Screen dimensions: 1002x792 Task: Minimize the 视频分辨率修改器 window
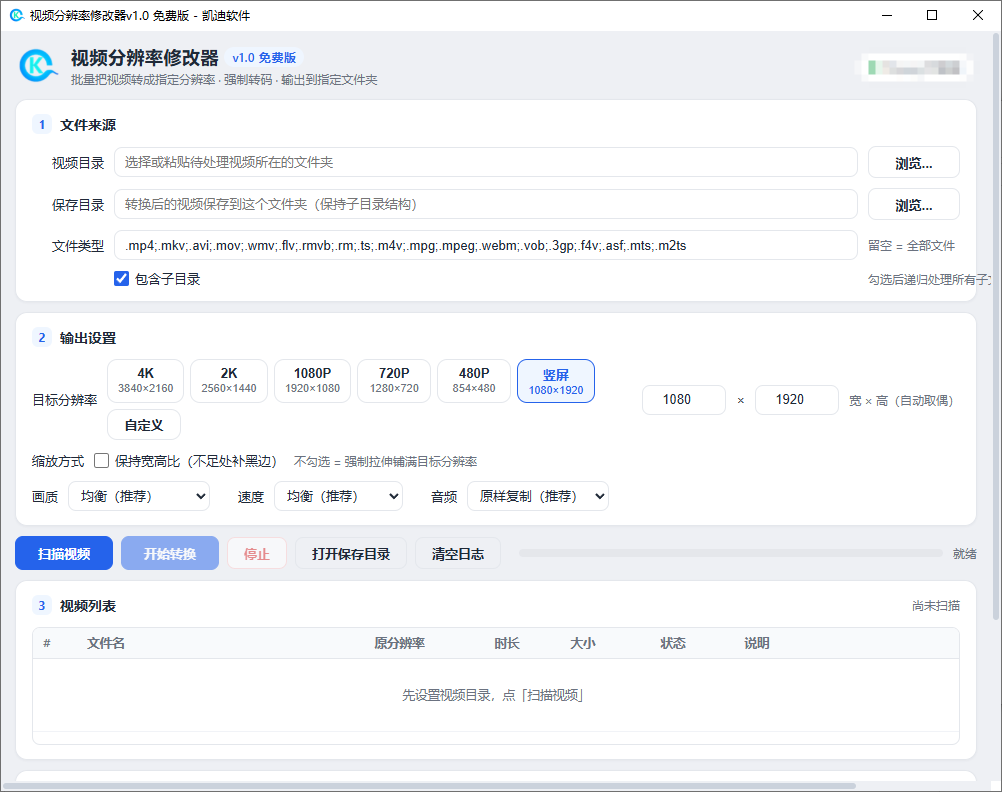[x=887, y=15]
